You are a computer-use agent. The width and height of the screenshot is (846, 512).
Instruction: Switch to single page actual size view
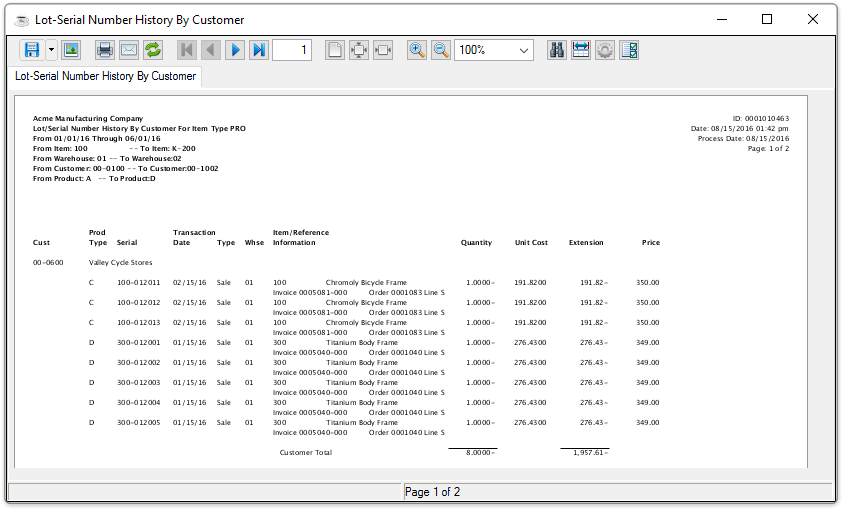point(335,50)
